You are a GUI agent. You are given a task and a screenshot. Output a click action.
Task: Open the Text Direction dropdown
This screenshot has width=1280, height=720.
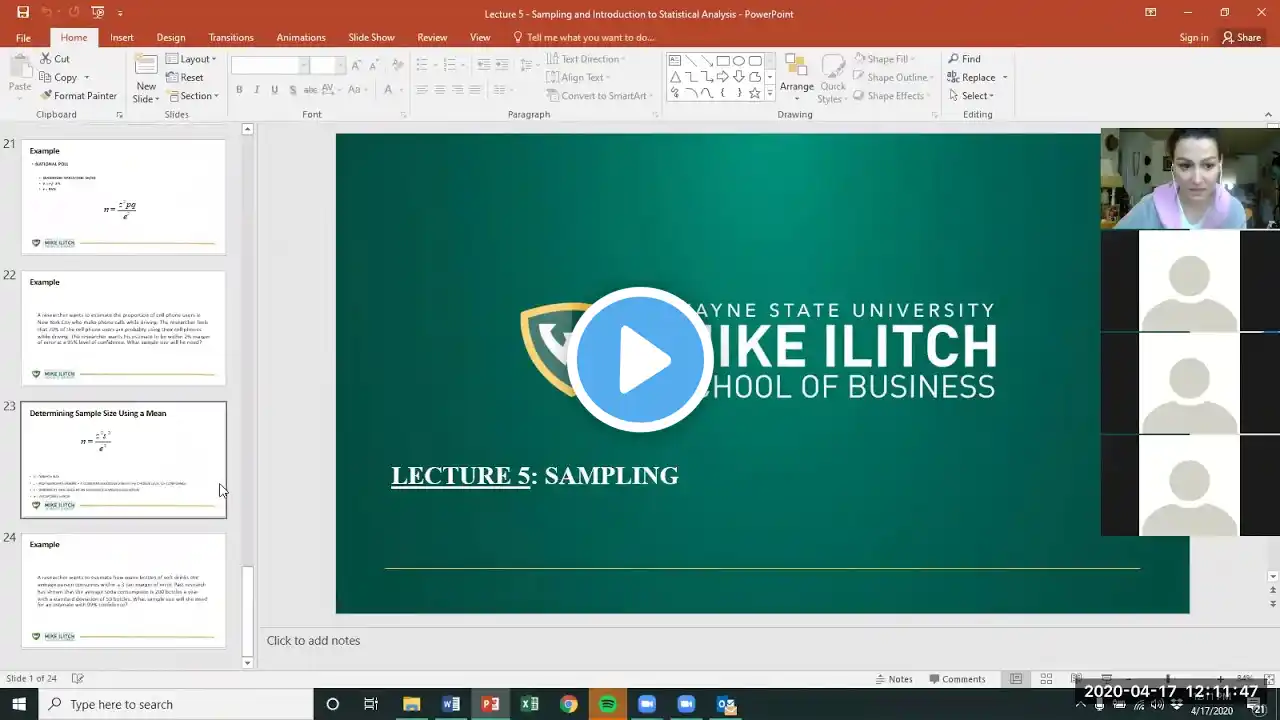pos(586,59)
